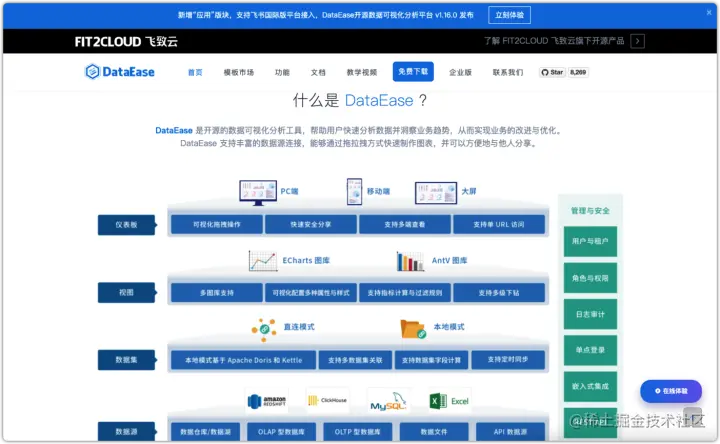Open the 文档 nav item

pos(318,72)
